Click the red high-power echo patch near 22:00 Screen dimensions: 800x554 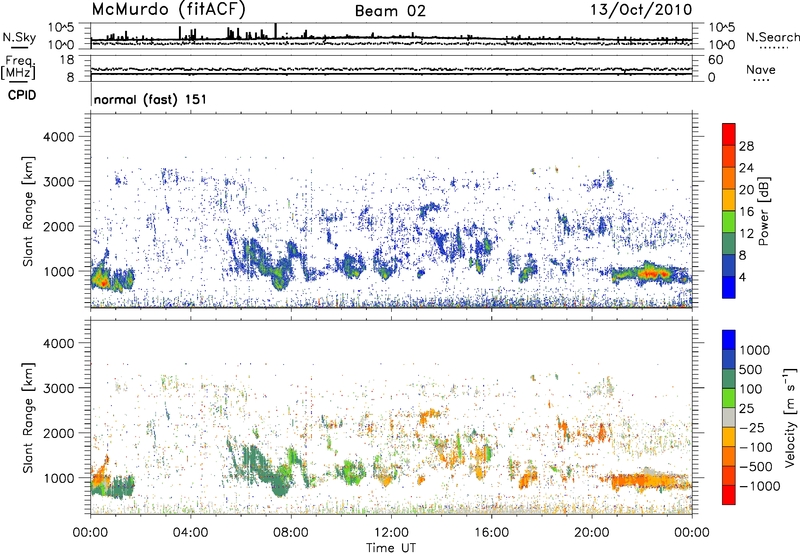click(655, 274)
